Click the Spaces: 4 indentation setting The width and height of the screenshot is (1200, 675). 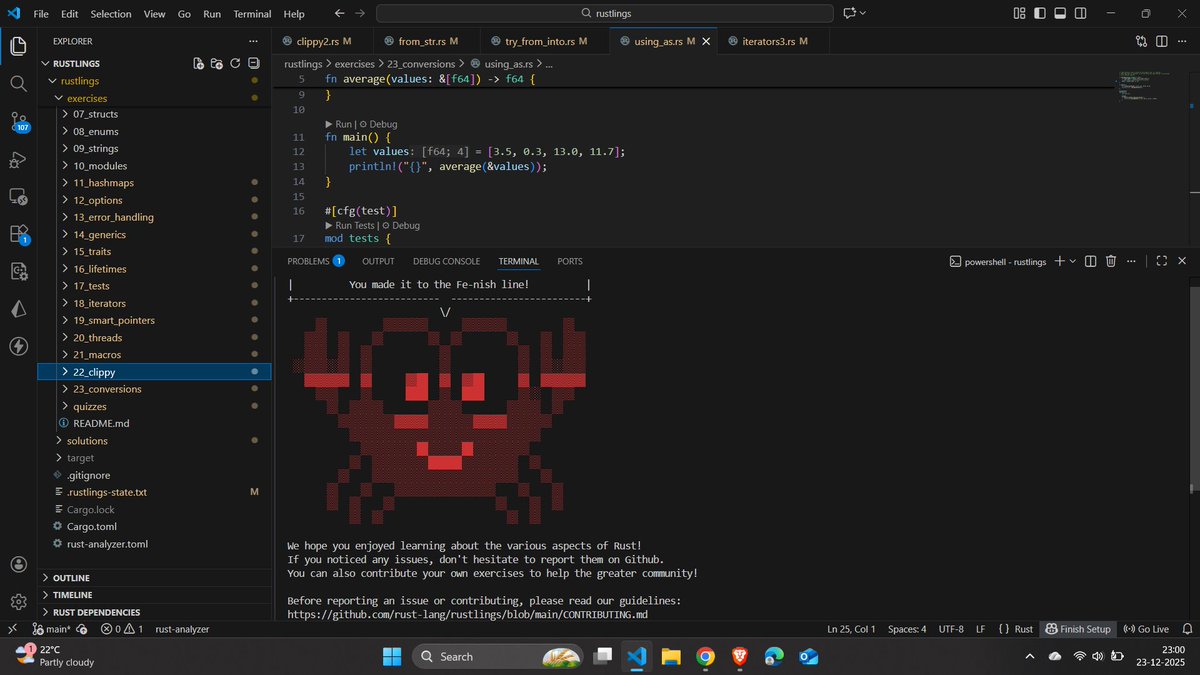[x=907, y=629]
